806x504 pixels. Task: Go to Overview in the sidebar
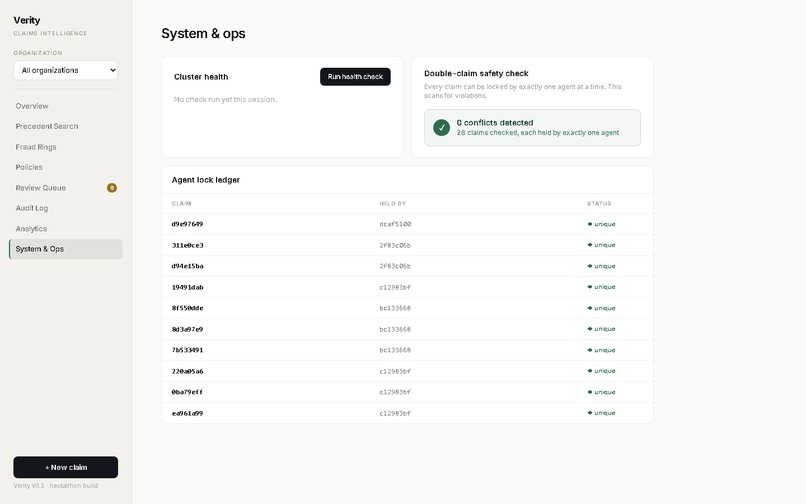(x=32, y=106)
